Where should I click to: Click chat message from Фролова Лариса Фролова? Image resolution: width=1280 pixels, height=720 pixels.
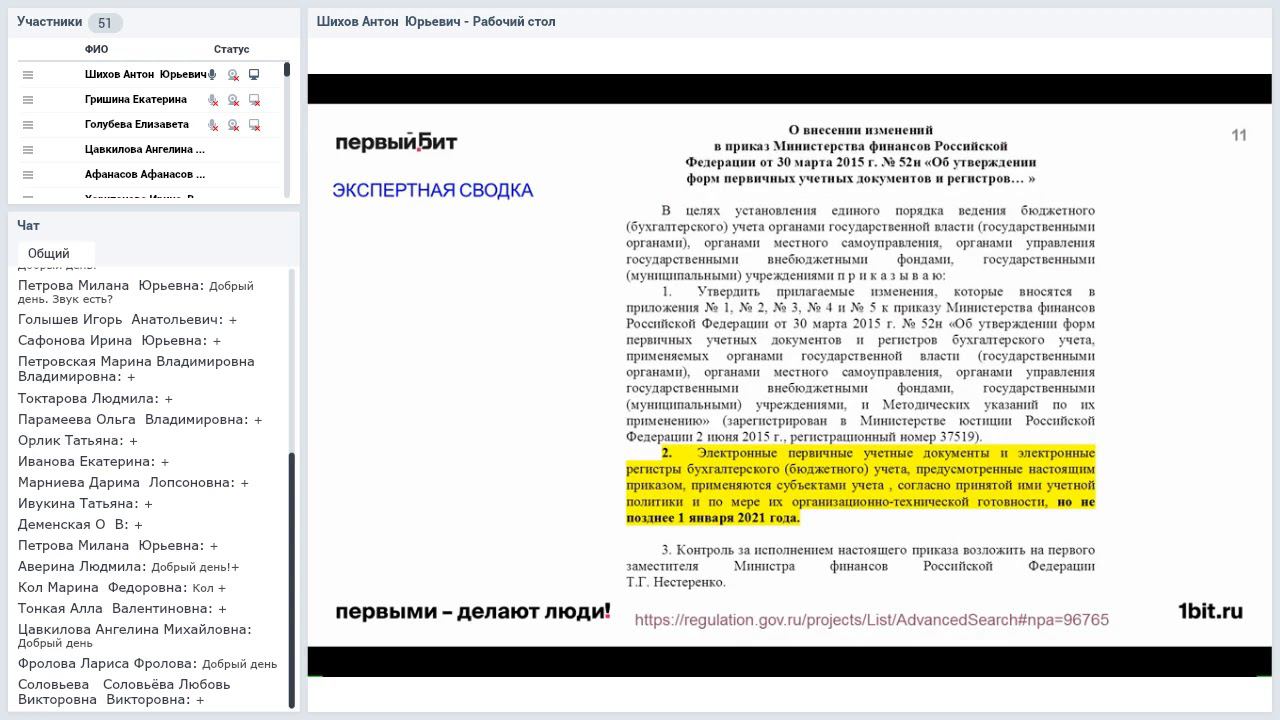tap(147, 664)
